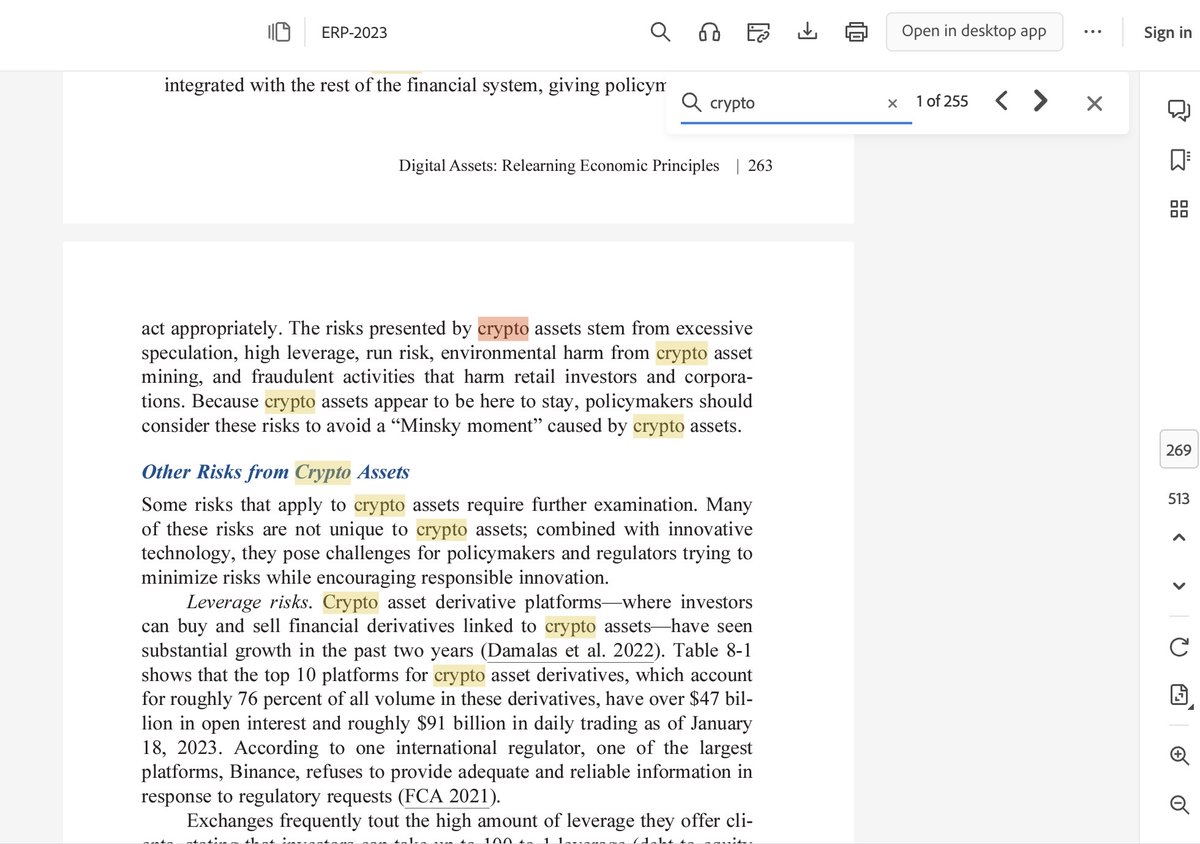Download the ERP-2023 PDF
This screenshot has width=1200, height=844.
[x=807, y=31]
